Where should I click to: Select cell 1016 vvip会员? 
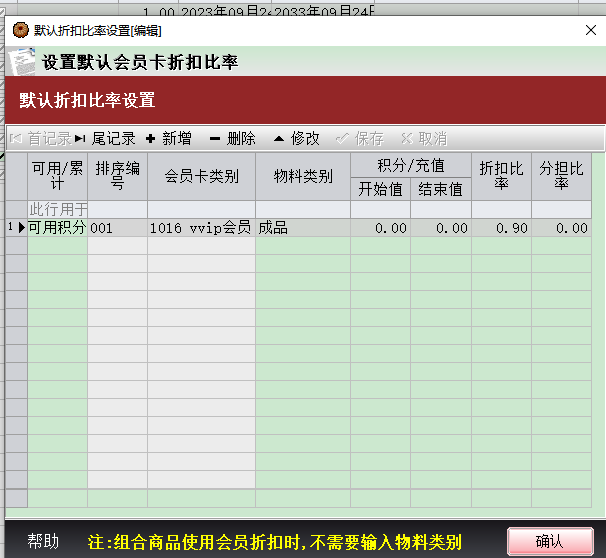201,228
